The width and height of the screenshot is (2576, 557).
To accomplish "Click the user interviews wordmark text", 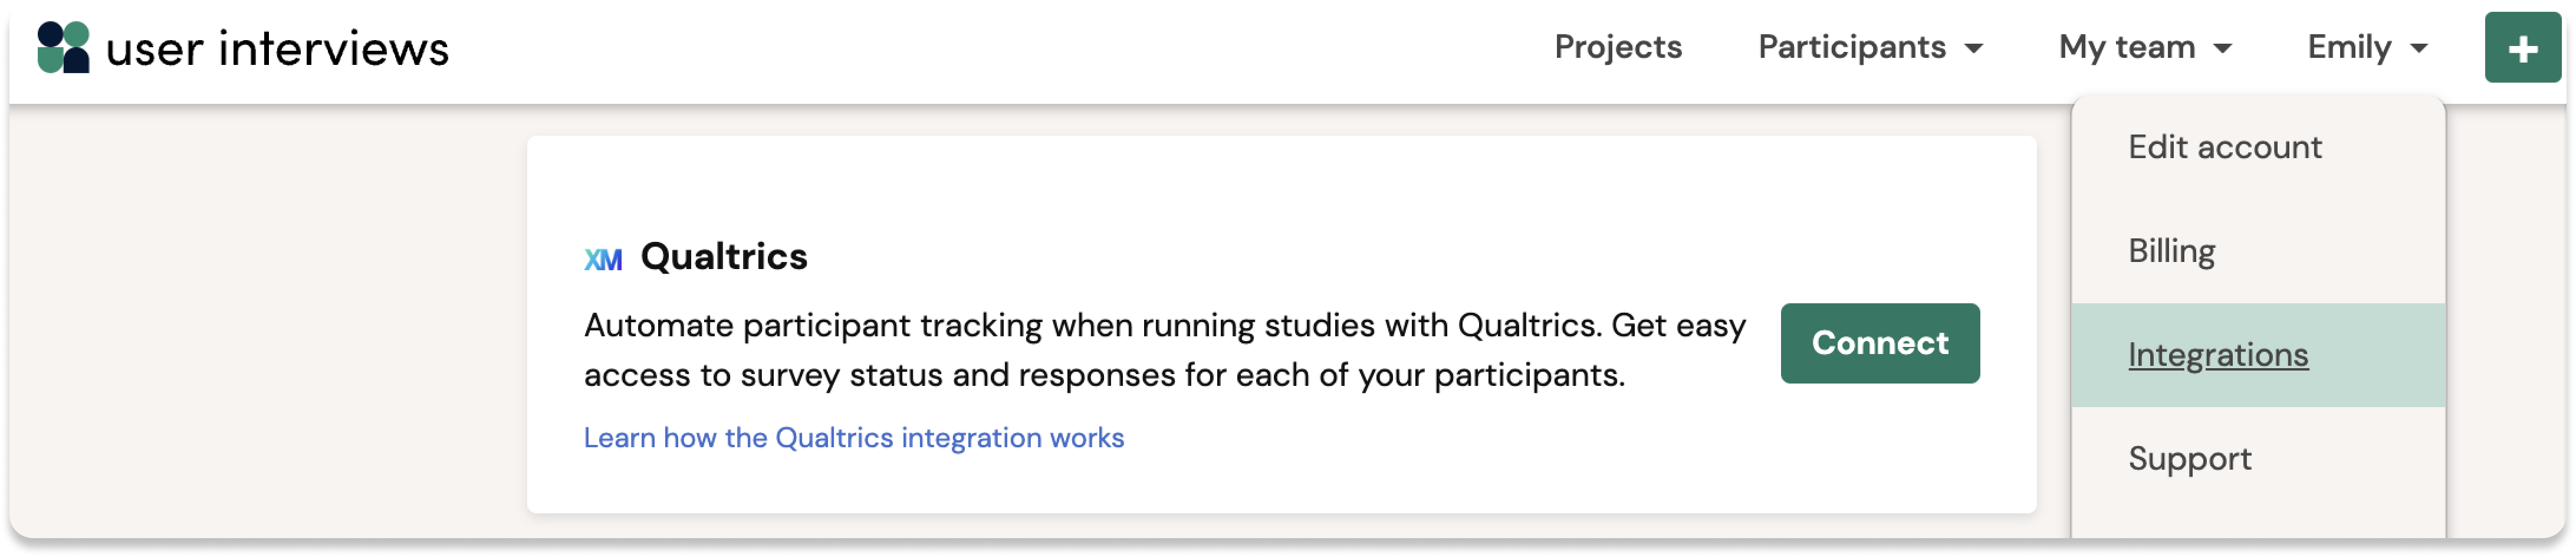I will 277,49.
